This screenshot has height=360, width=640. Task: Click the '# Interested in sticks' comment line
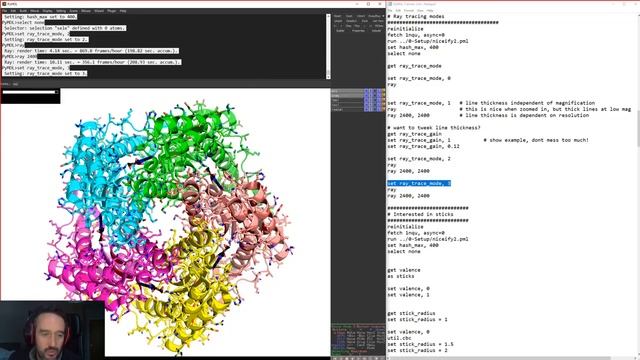coord(420,214)
